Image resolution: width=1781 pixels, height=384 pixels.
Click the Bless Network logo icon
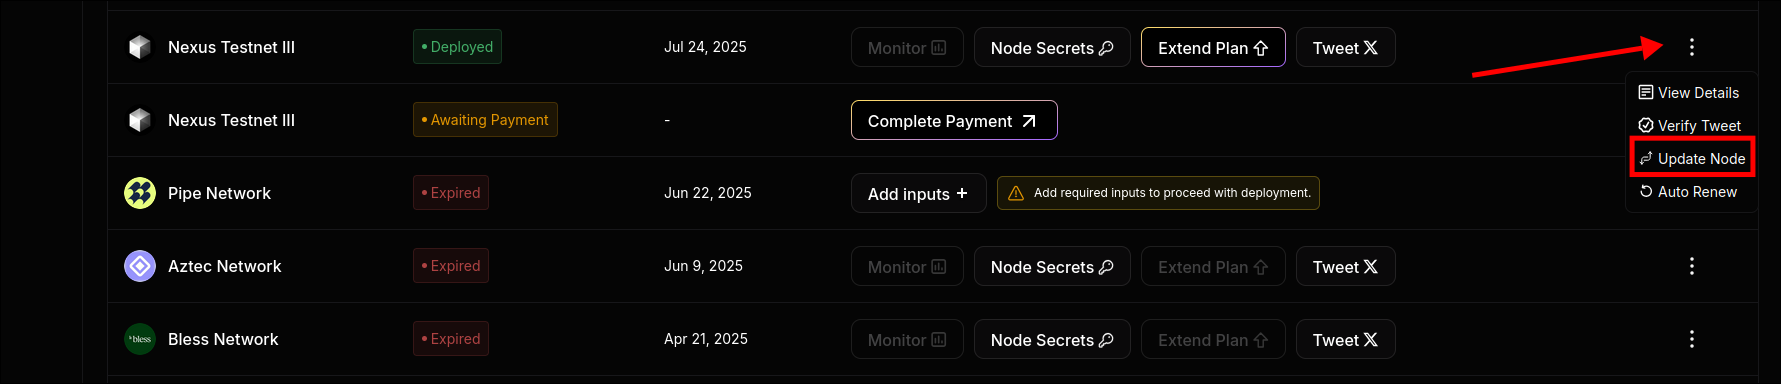(x=140, y=339)
